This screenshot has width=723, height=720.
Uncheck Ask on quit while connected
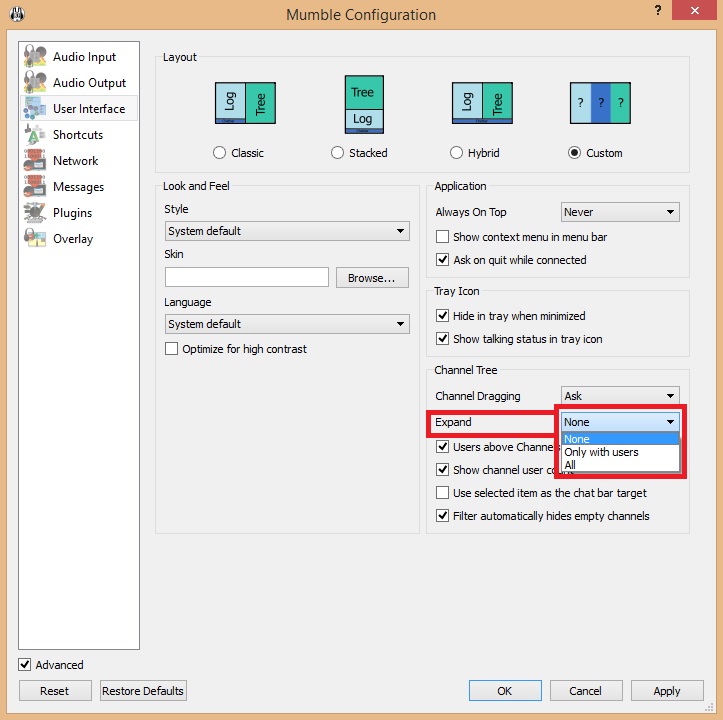click(443, 260)
